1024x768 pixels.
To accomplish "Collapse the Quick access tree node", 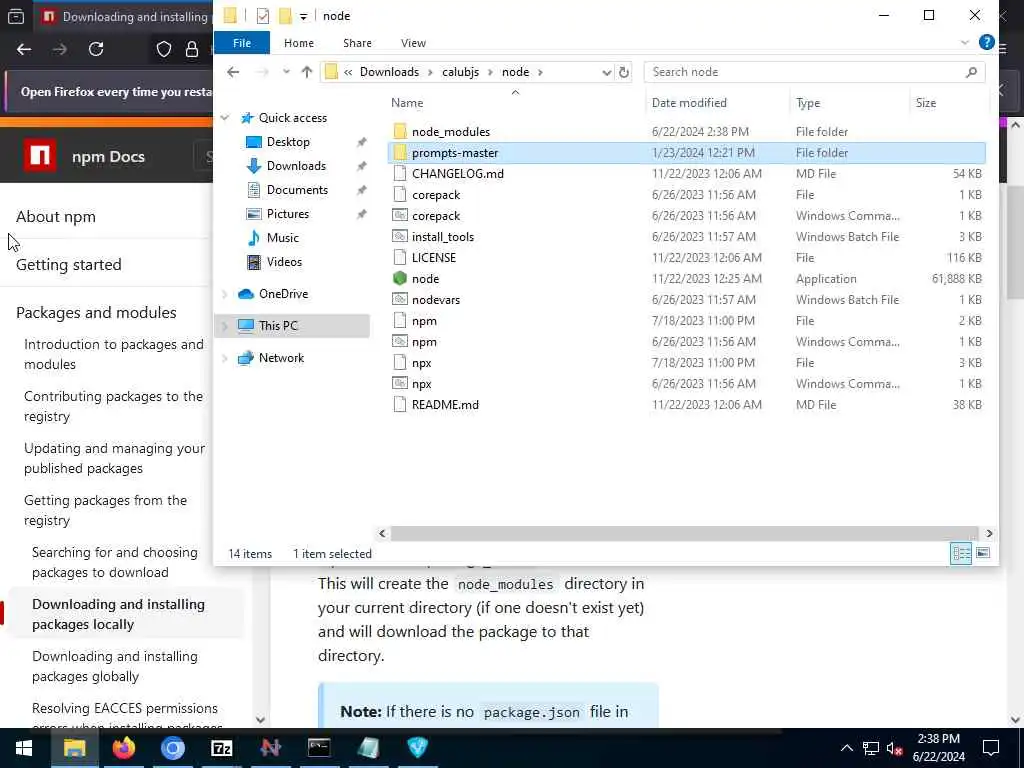I will [x=225, y=118].
